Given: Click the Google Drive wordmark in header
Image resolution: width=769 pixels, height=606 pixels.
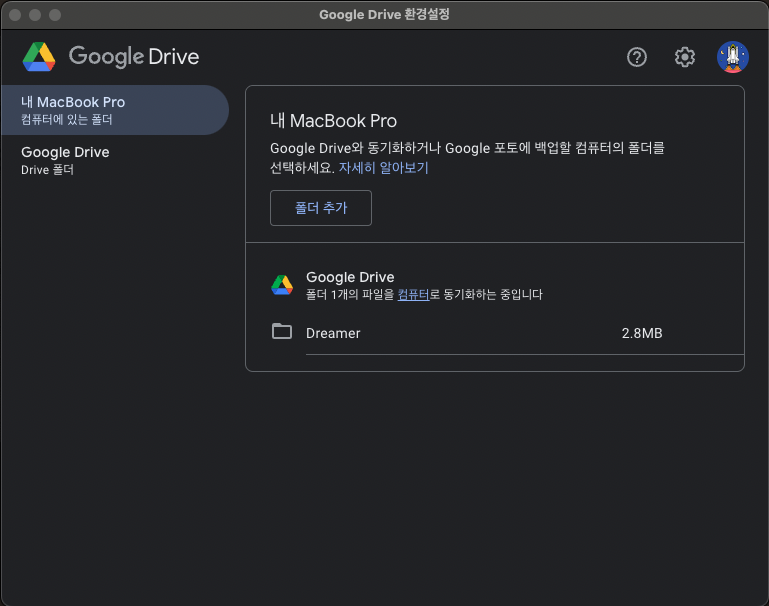Looking at the screenshot, I should tap(134, 57).
